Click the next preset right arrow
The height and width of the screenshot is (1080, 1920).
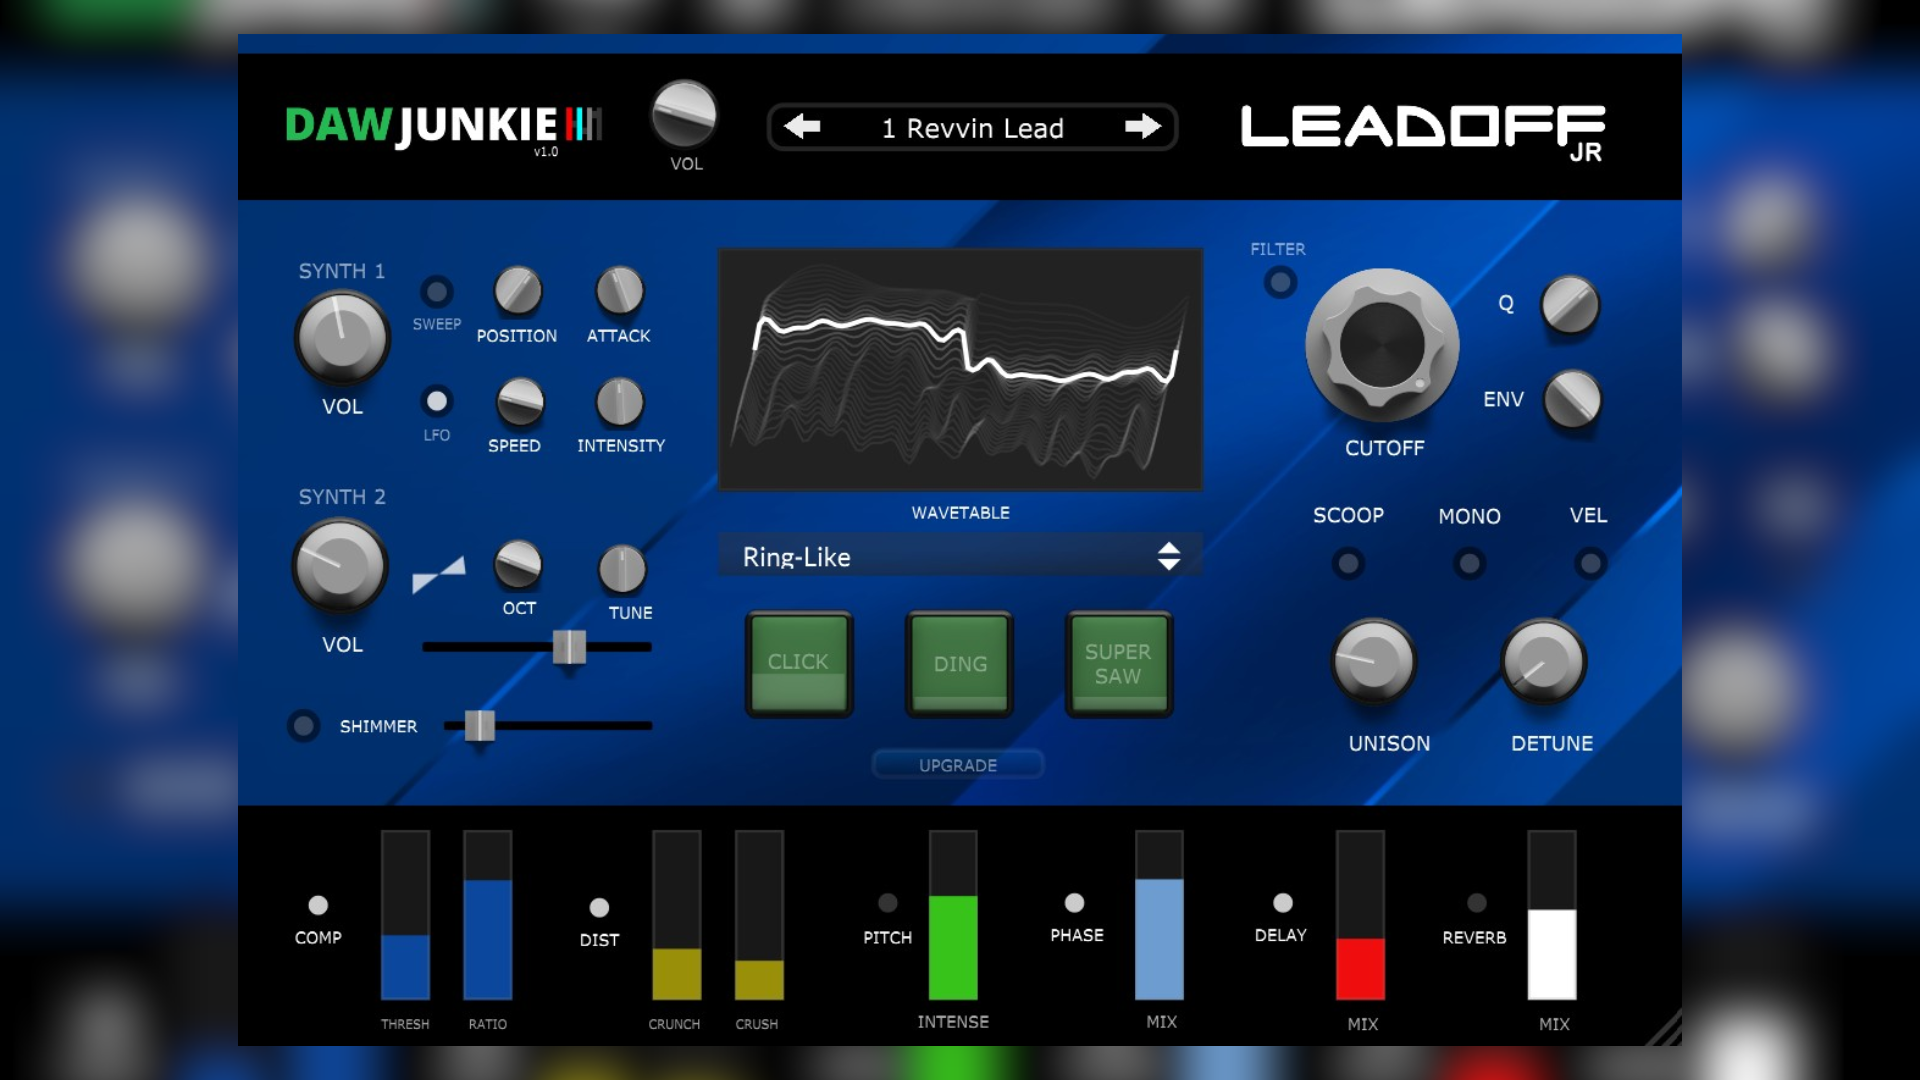tap(1142, 127)
